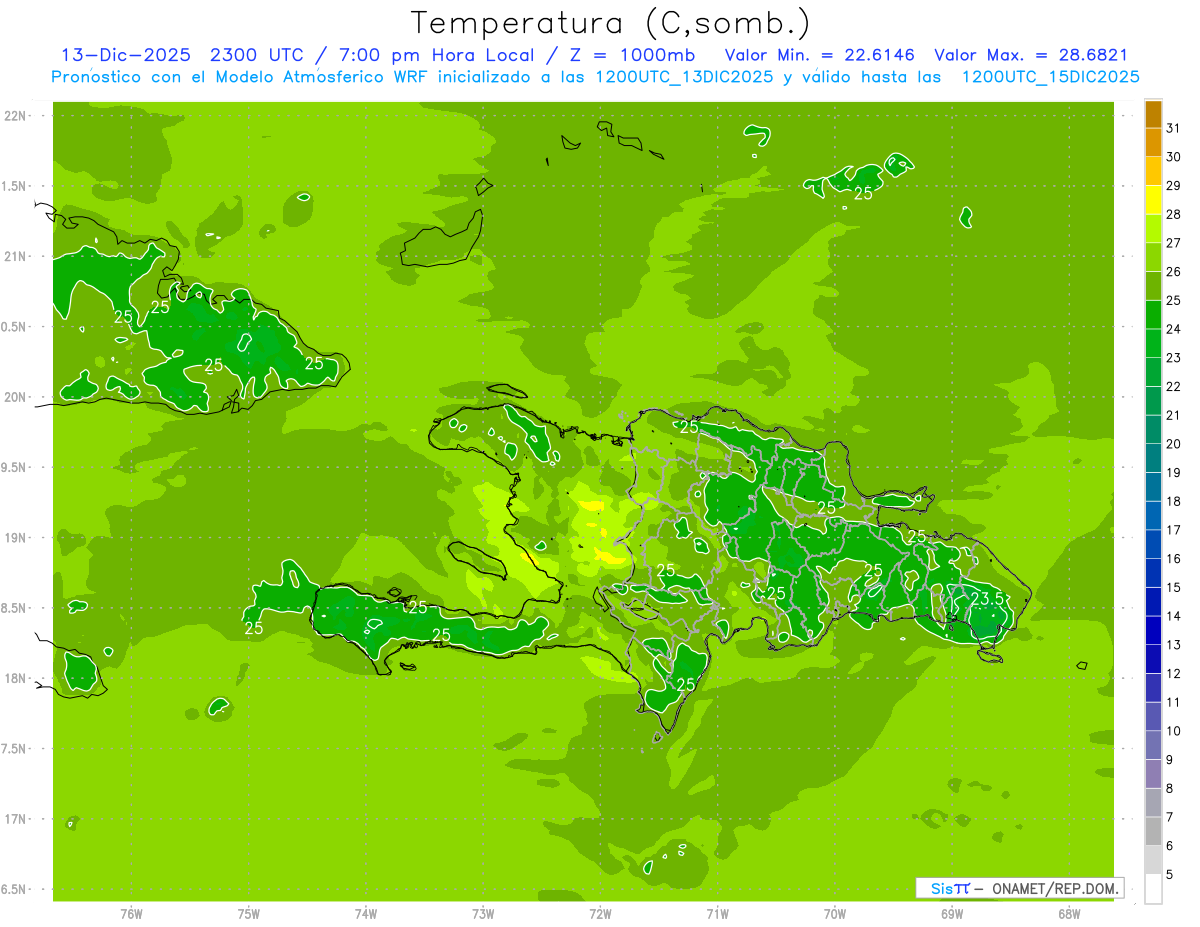The height and width of the screenshot is (927, 1200).
Task: Click the '69W' longitude label
Action: click(952, 914)
